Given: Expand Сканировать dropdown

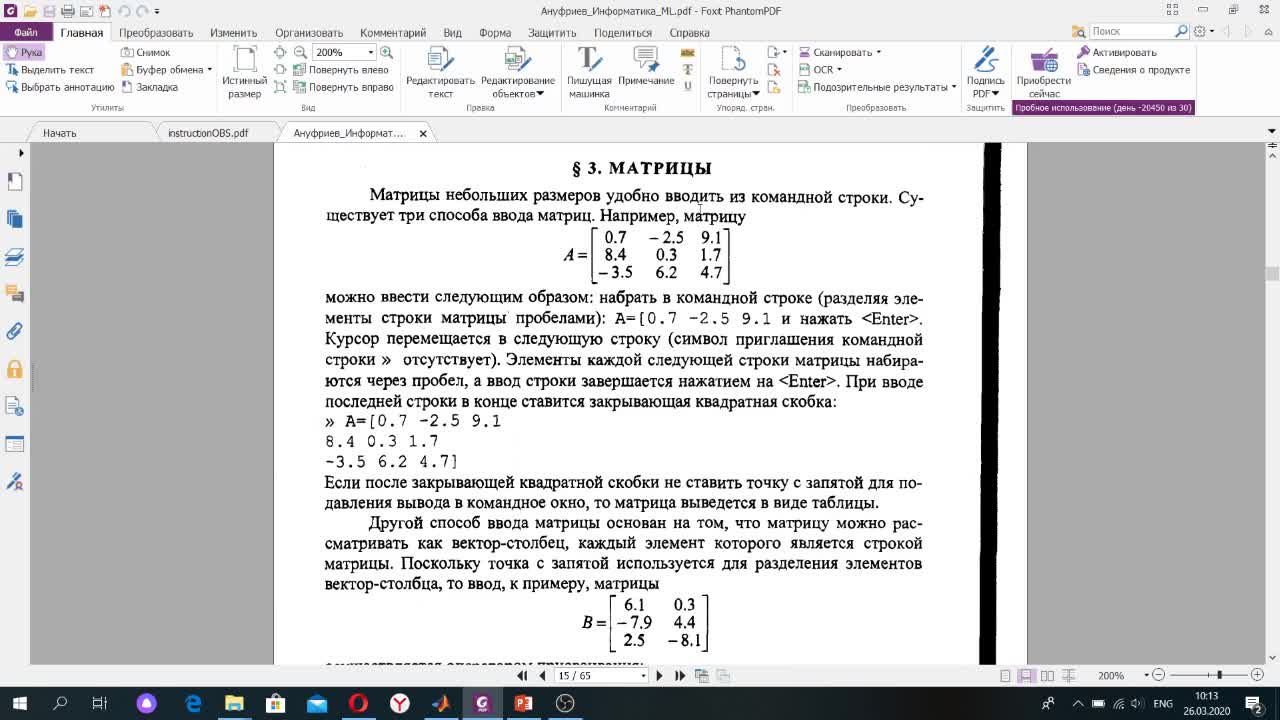Looking at the screenshot, I should [878, 52].
